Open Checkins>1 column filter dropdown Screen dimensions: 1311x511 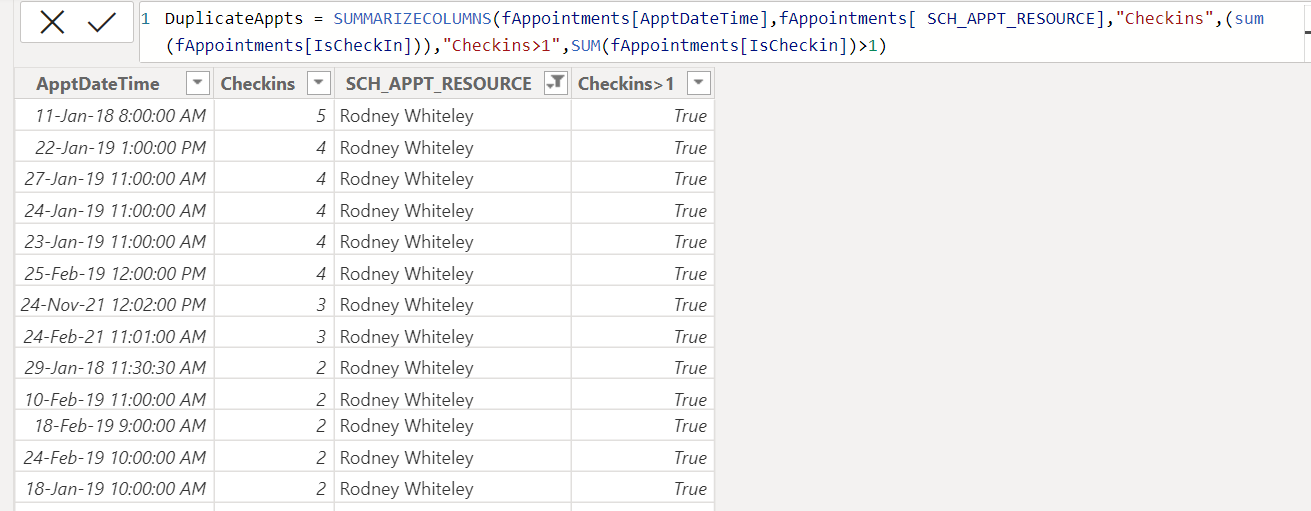click(699, 84)
